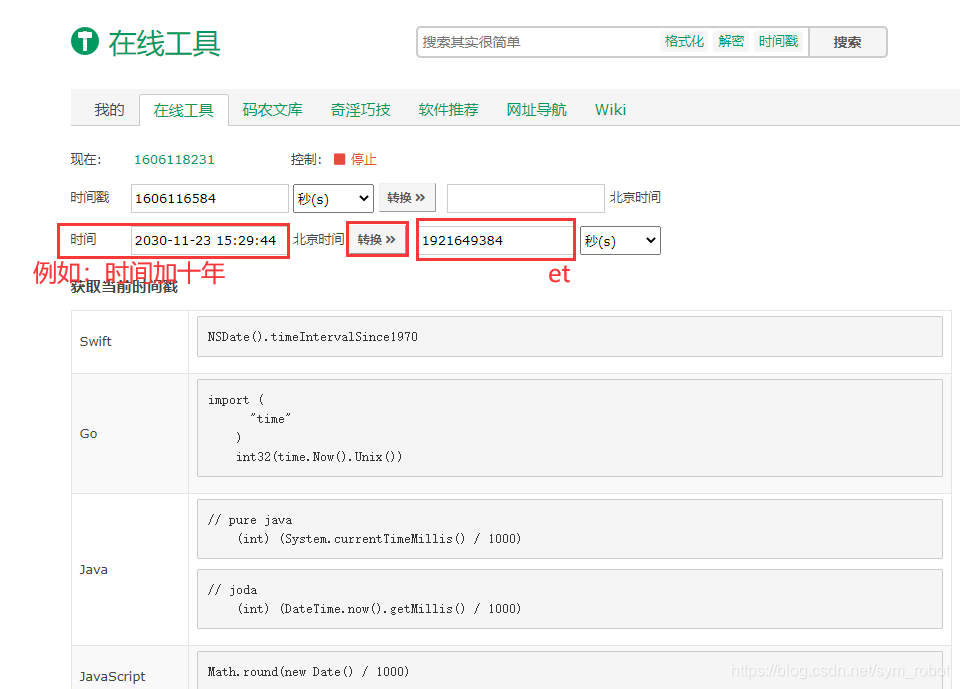This screenshot has height=689, width=960.
Task: Click the joda DateTime code block
Action: tap(569, 599)
